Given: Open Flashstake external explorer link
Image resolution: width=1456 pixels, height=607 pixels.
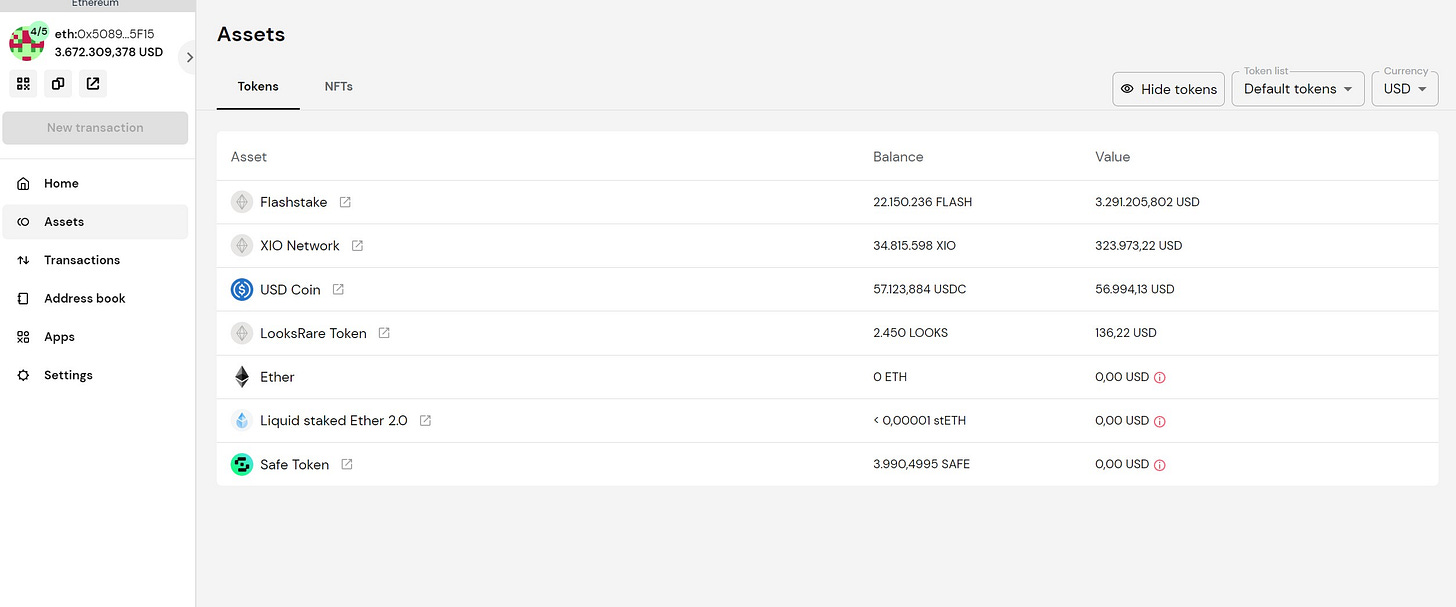Looking at the screenshot, I should [x=345, y=202].
